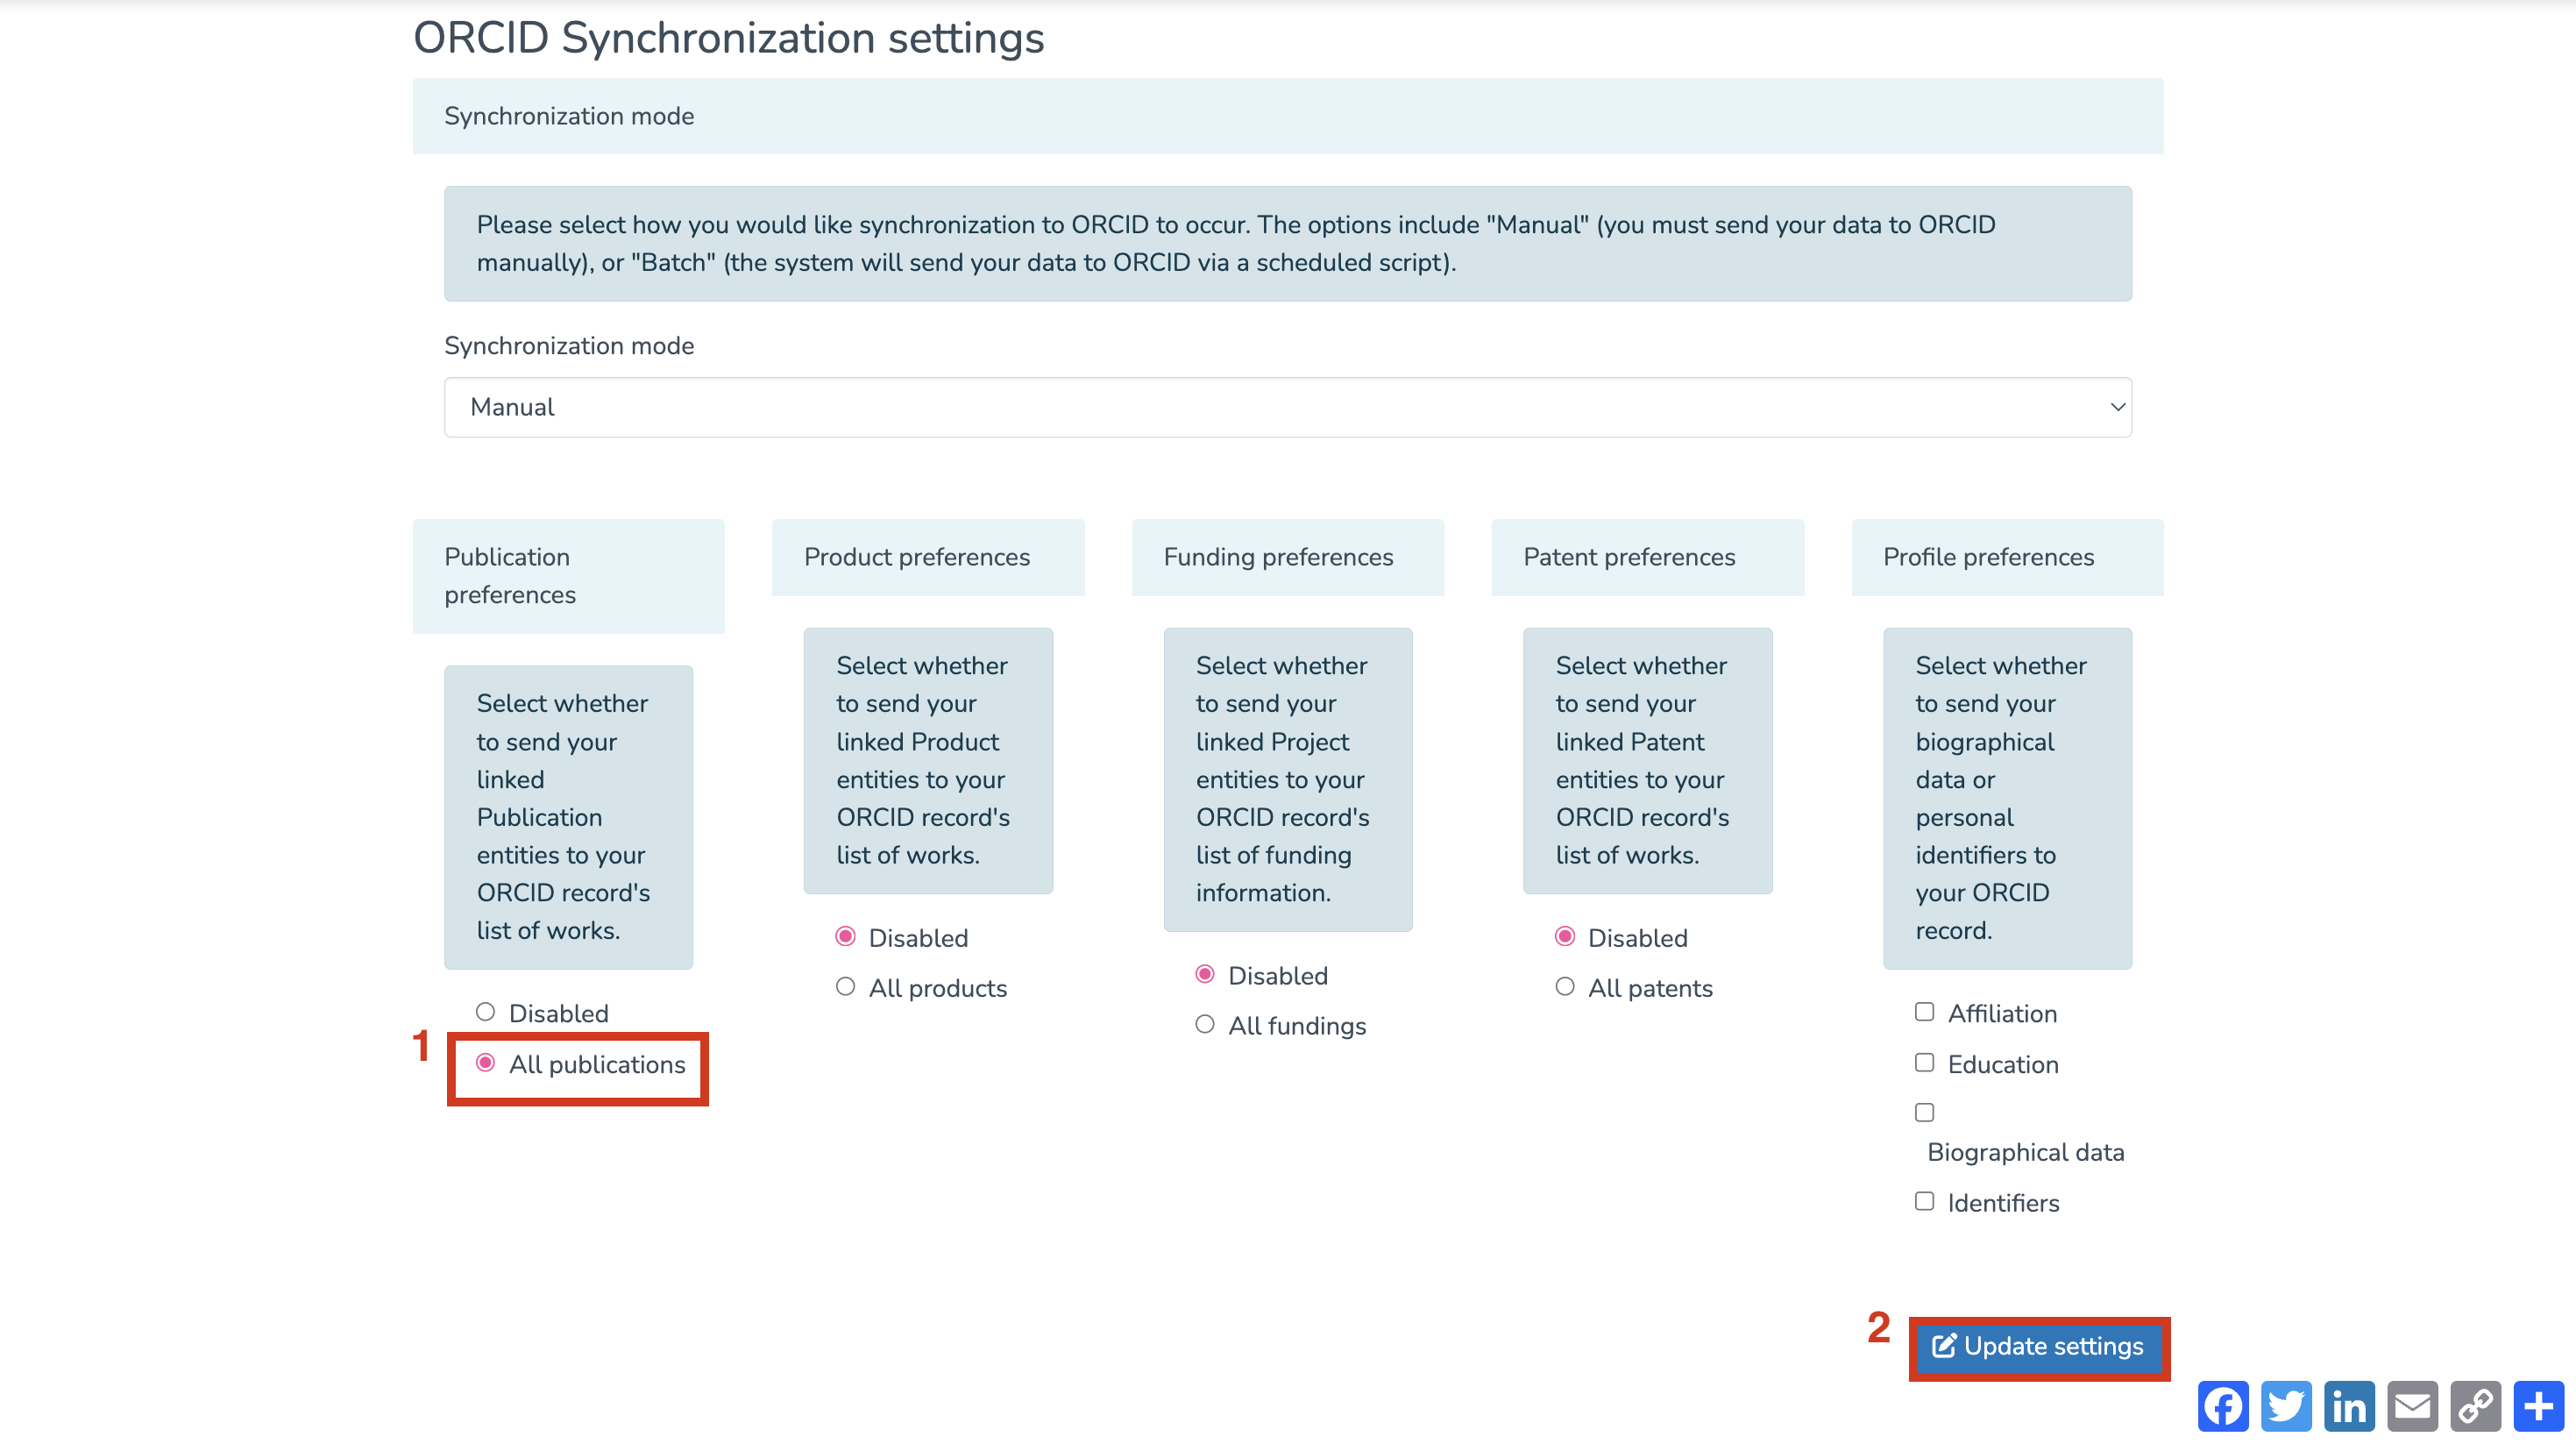This screenshot has height=1444, width=2576.
Task: Click the Facebook share icon
Action: point(2222,1406)
